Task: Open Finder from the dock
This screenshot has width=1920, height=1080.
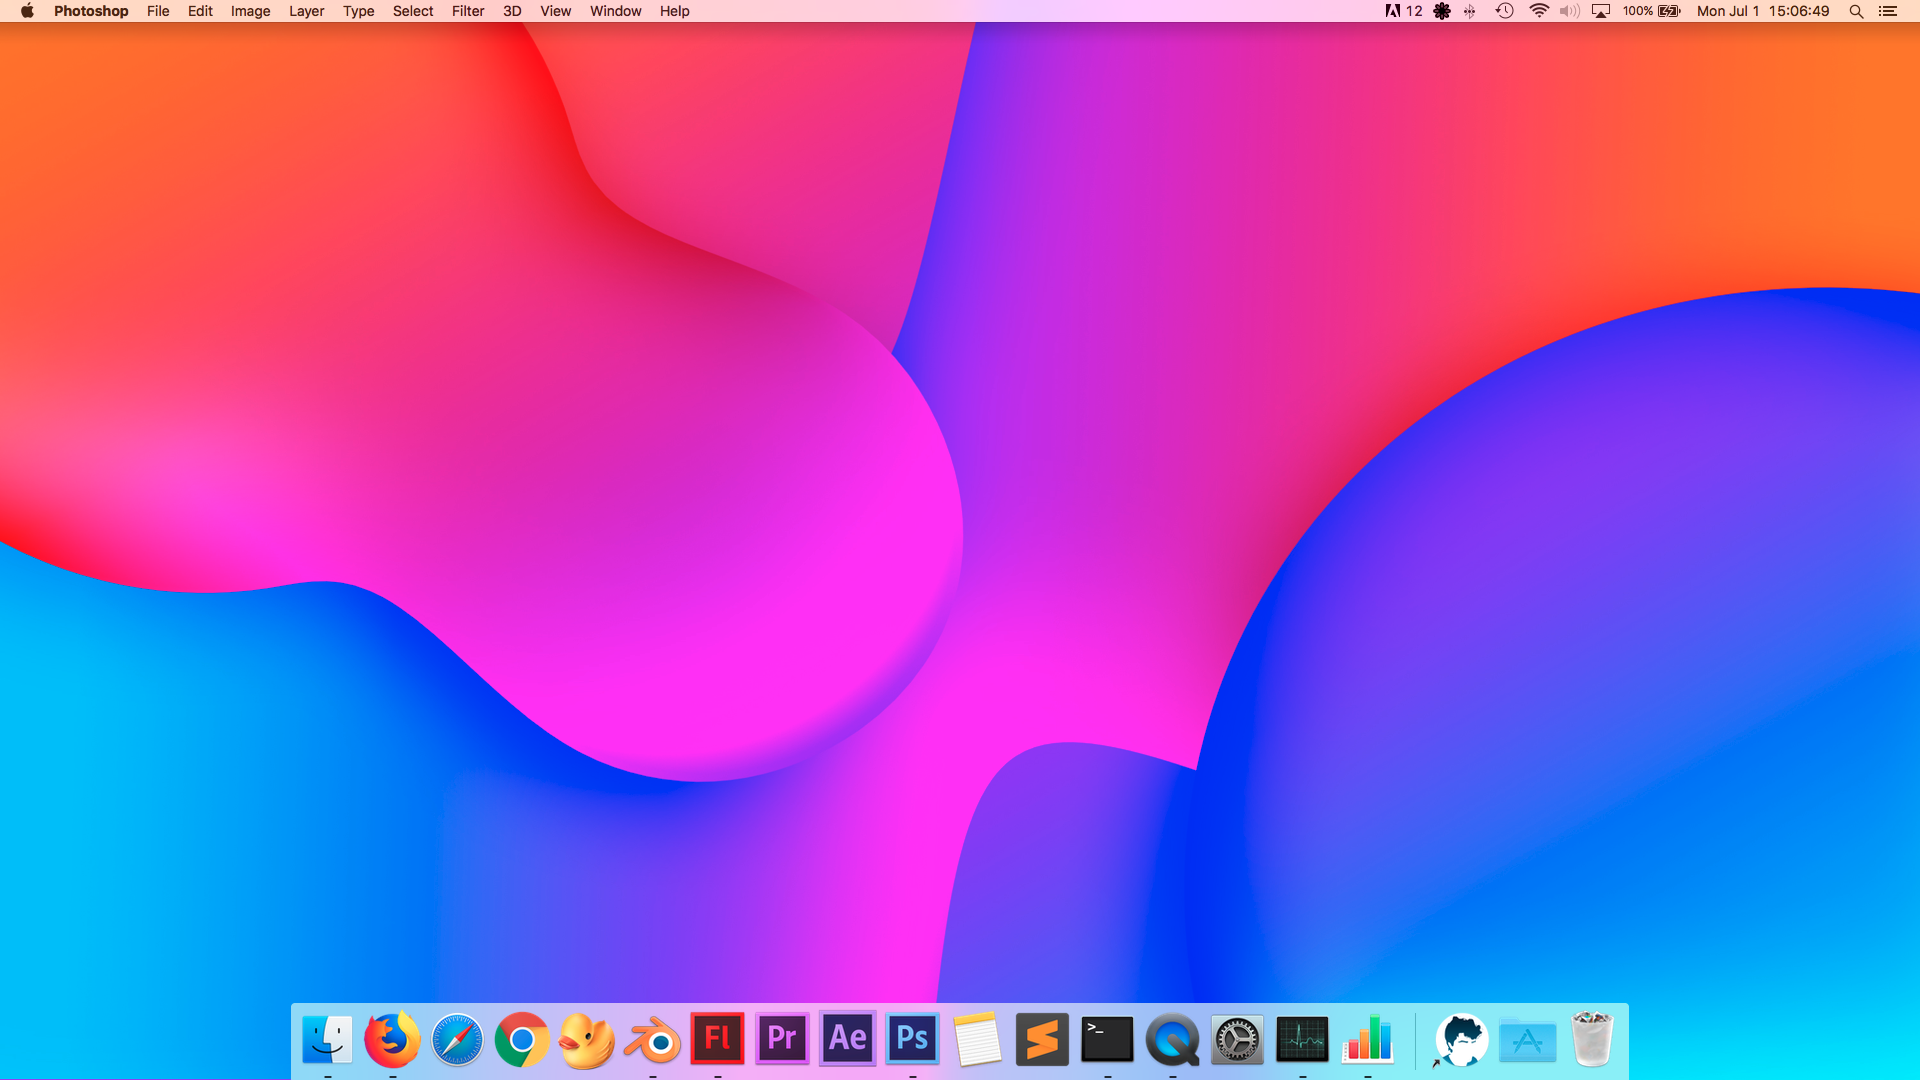Action: 327,1040
